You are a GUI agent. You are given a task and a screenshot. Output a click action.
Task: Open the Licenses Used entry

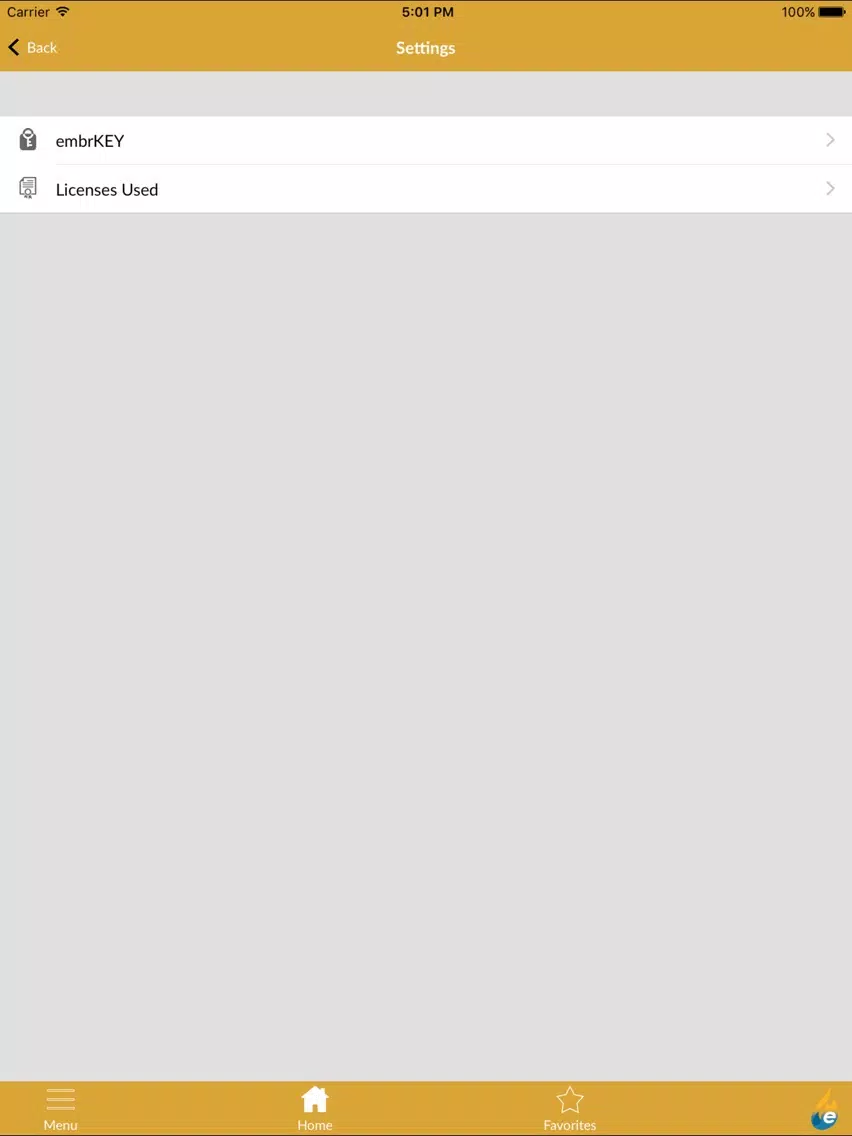(x=426, y=189)
